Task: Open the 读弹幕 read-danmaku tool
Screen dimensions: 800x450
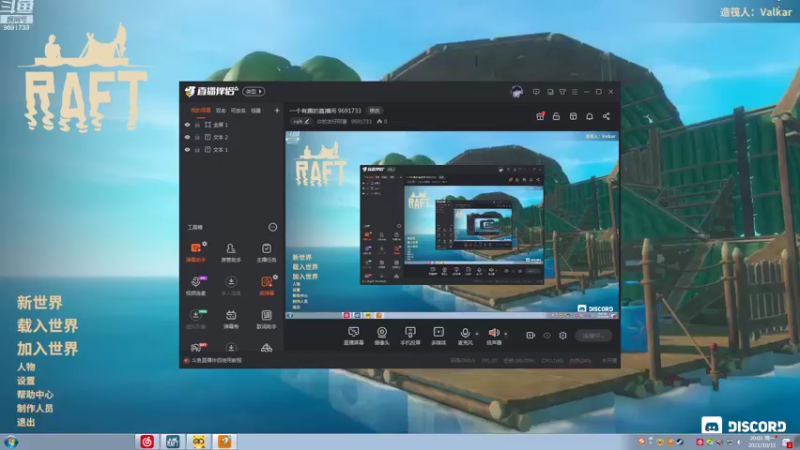Action: tap(266, 285)
